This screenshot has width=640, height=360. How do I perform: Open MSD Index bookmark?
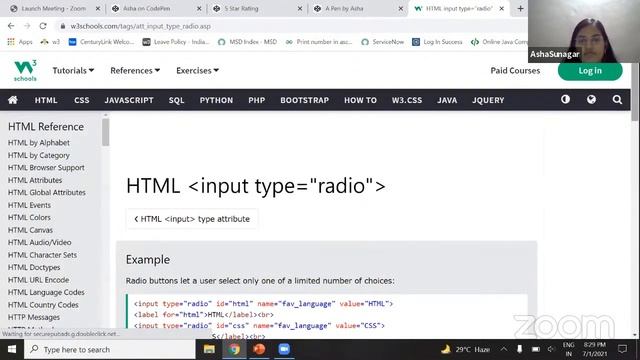click(247, 42)
